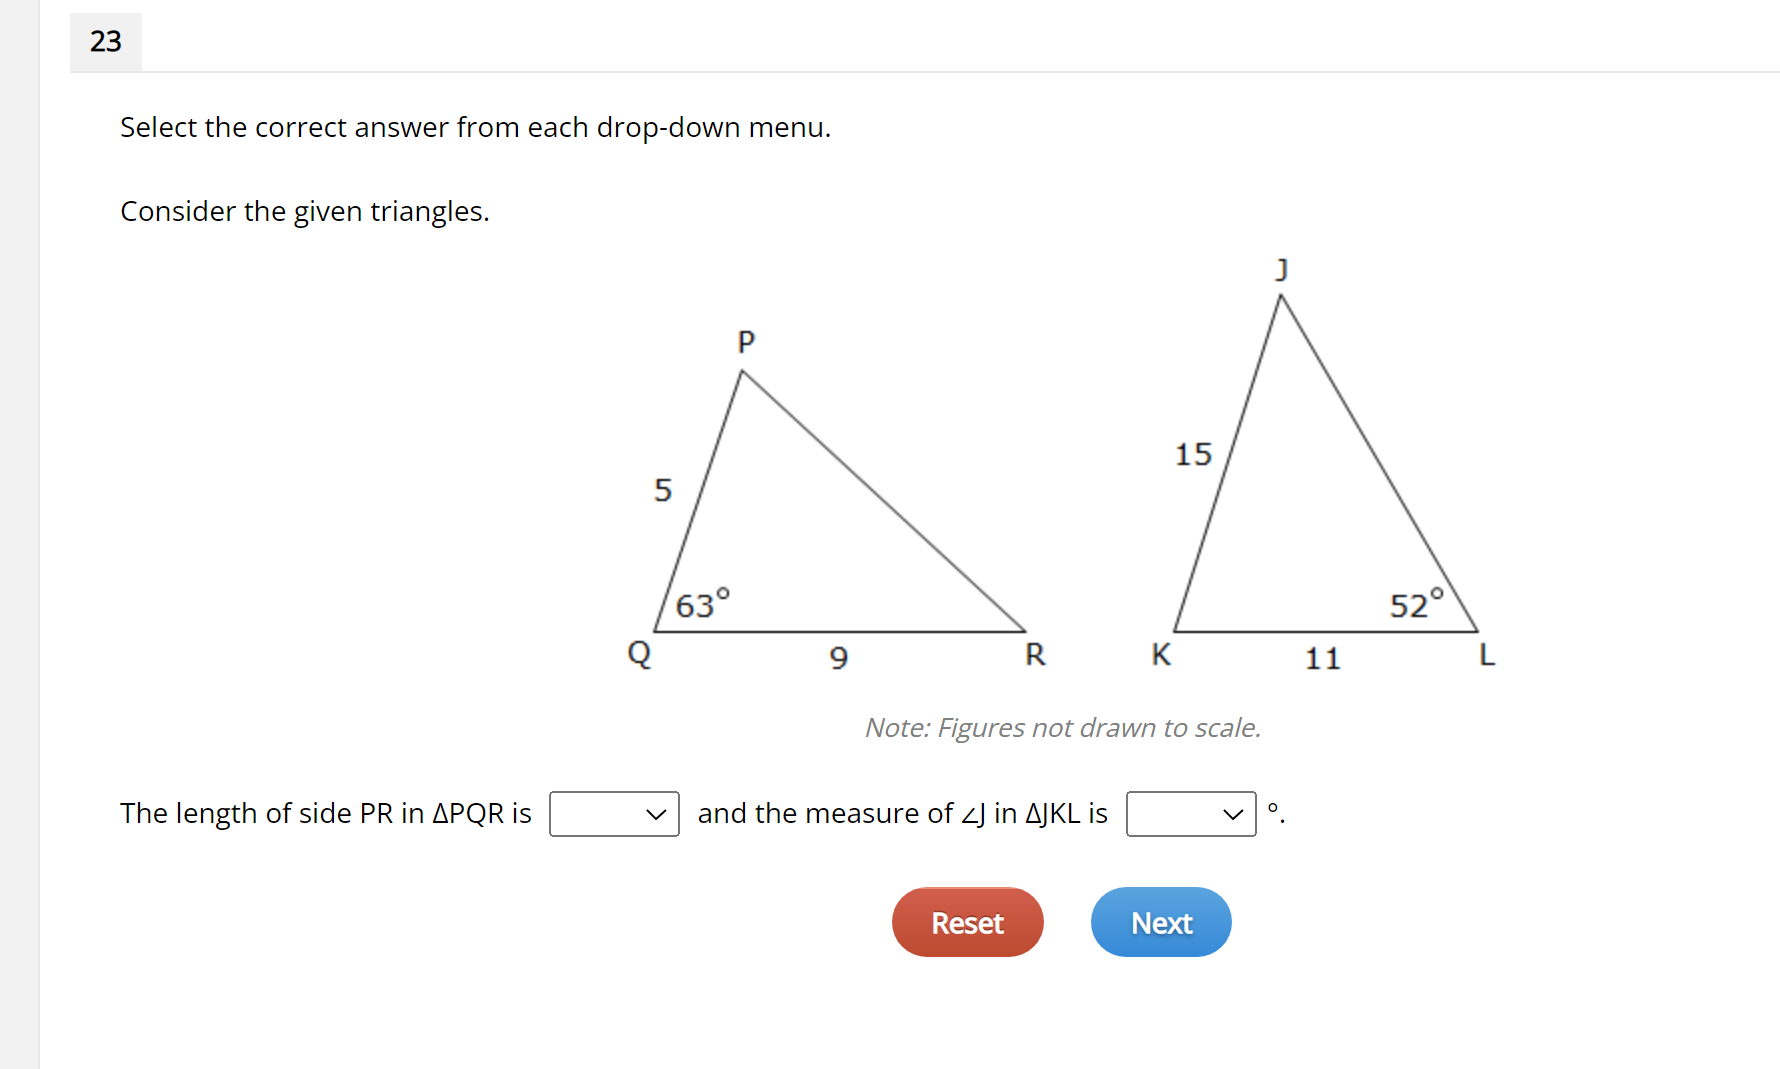Open the measure of angle J dropdown
The height and width of the screenshot is (1069, 1780).
1190,814
